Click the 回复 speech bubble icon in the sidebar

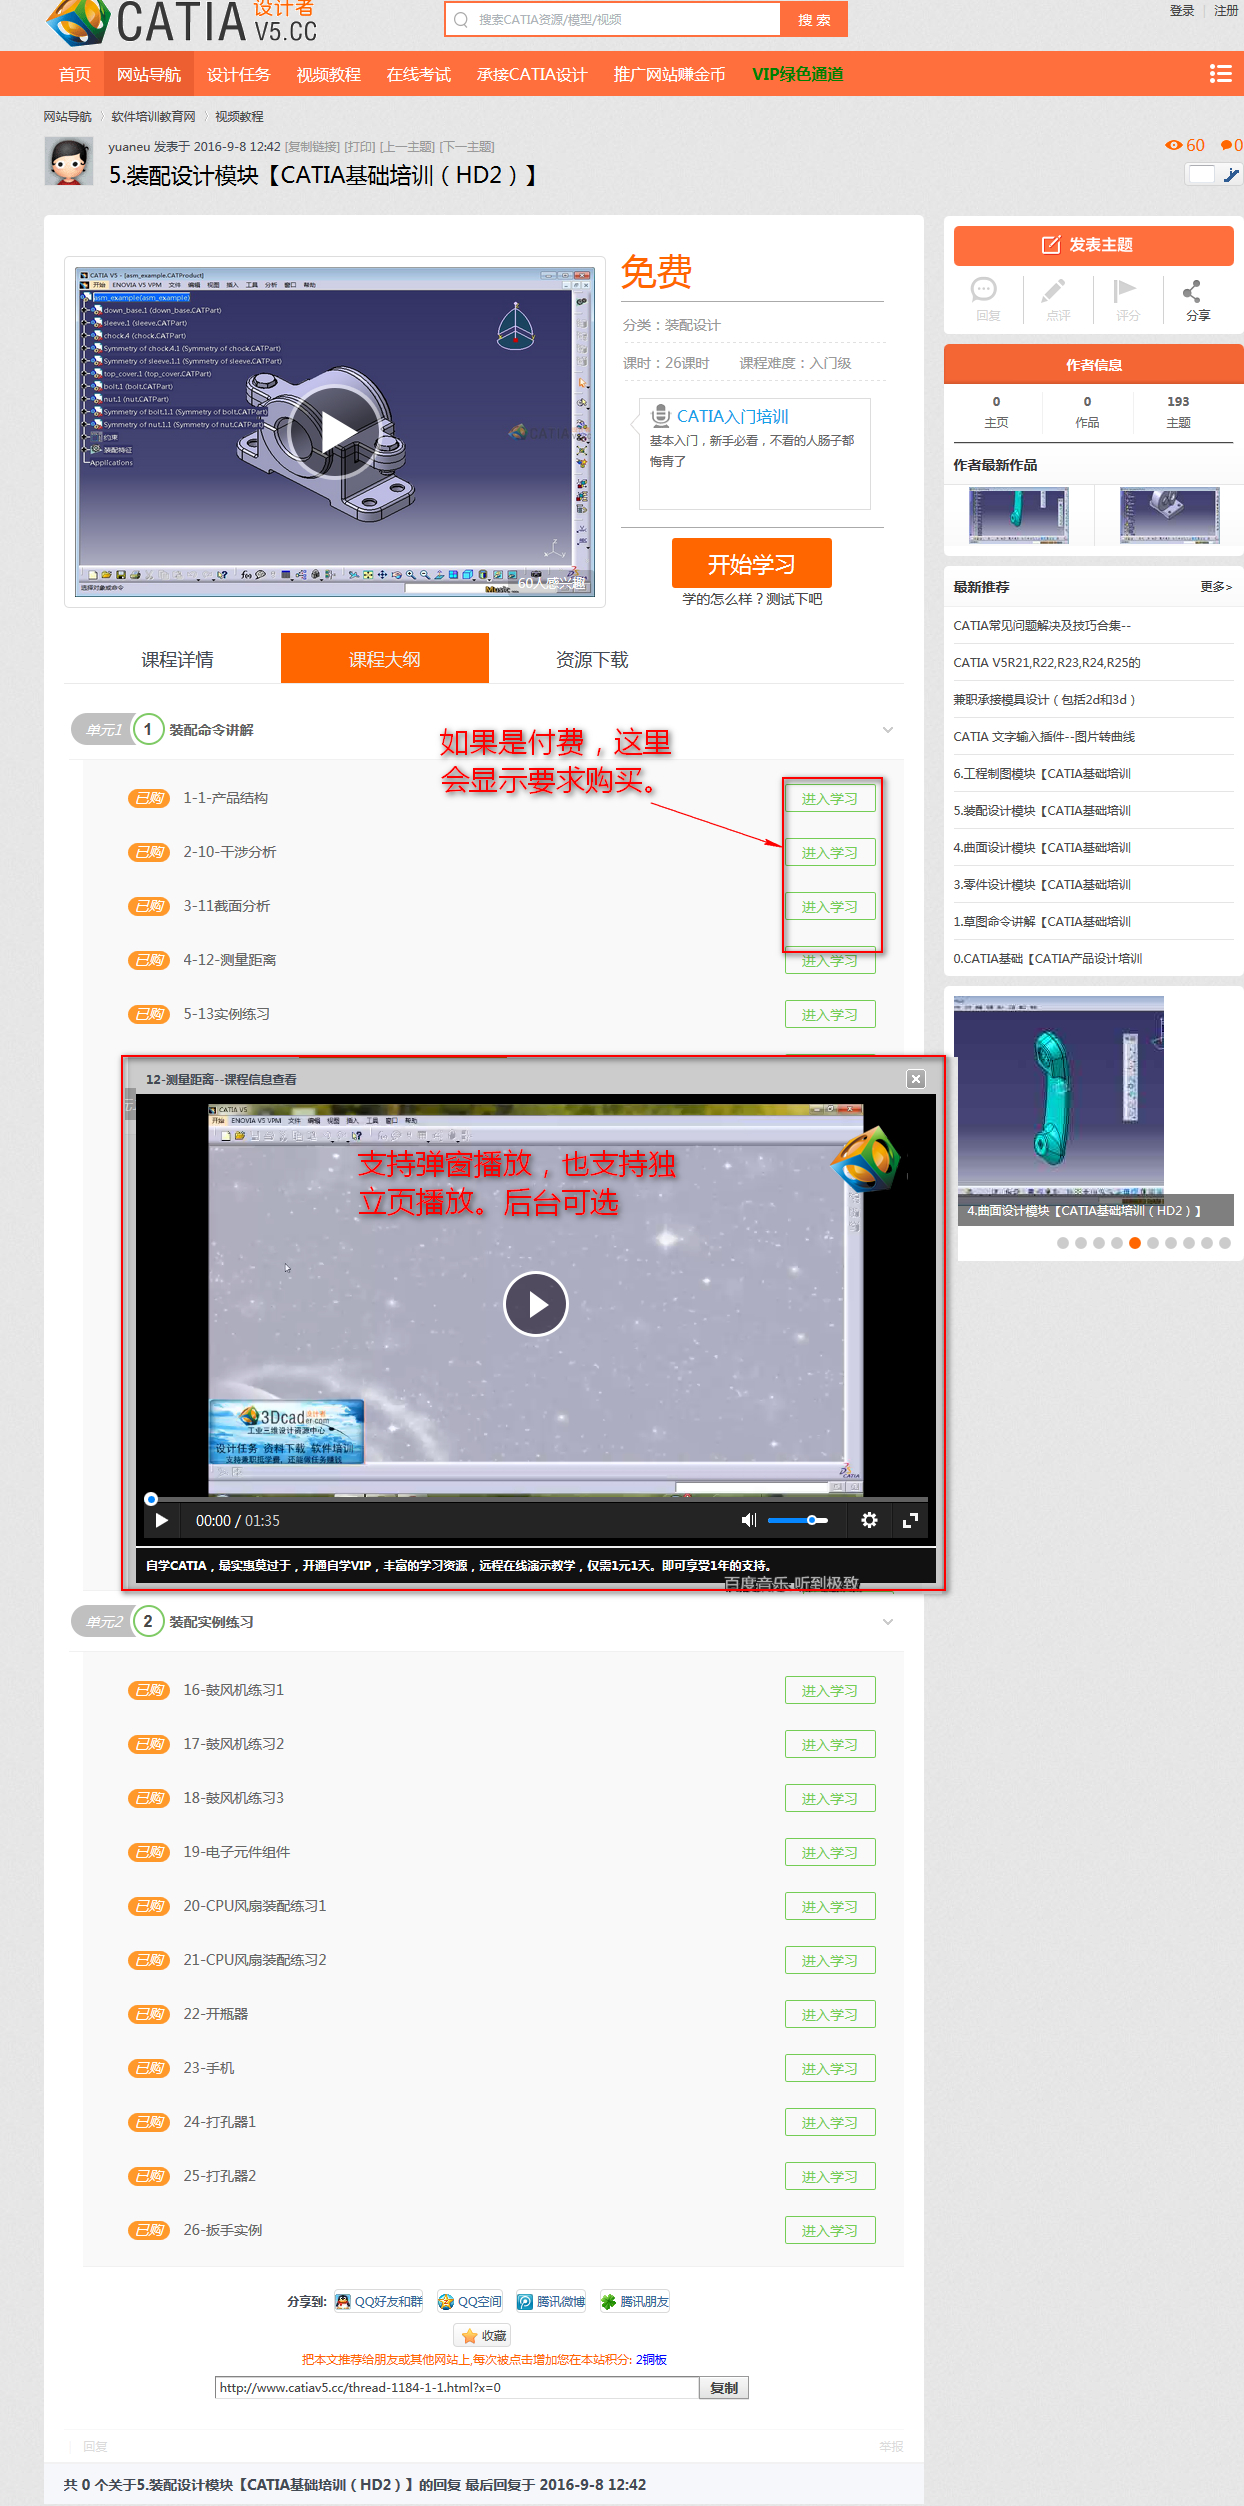click(984, 290)
